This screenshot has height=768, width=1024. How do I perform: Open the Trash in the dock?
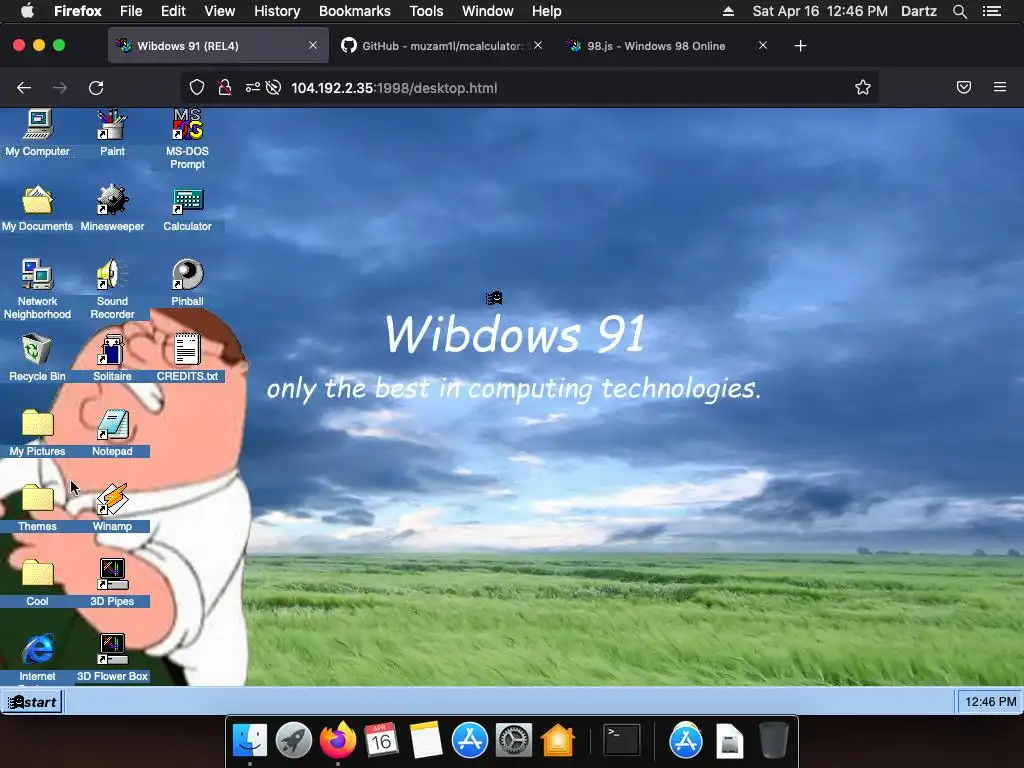point(774,741)
